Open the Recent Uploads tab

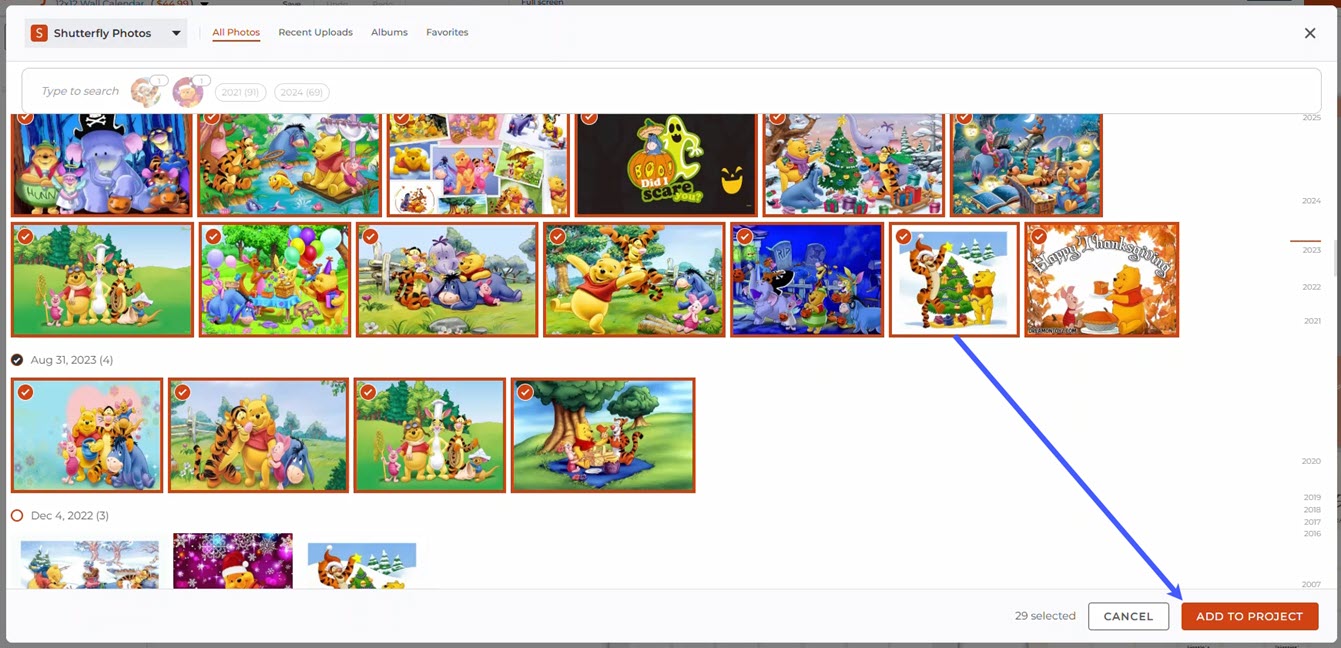[x=315, y=32]
